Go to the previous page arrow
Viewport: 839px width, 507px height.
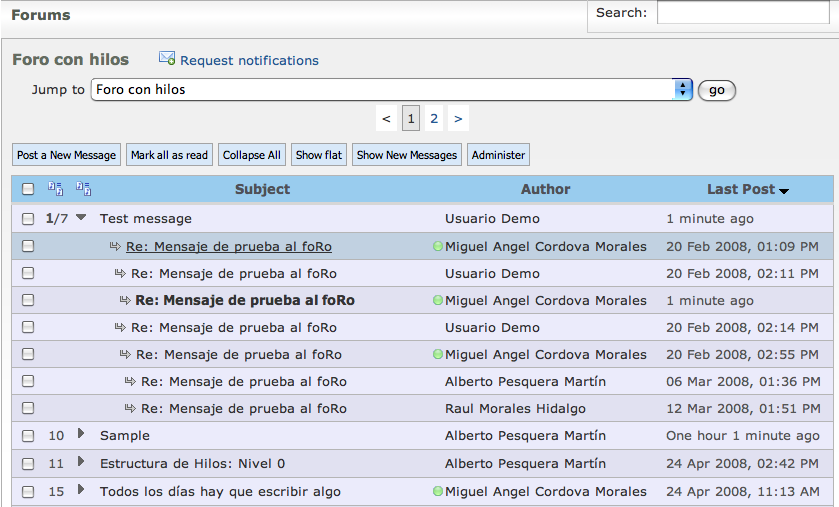pos(387,119)
